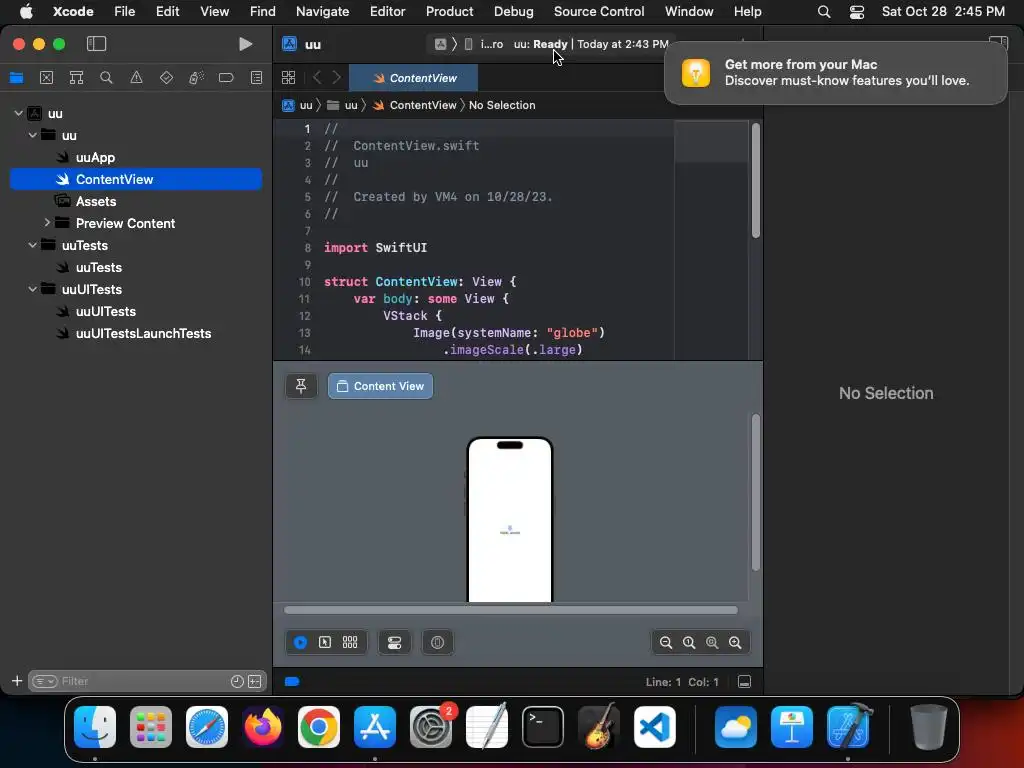Switch preview to Live mode
This screenshot has width=1024, height=768.
pos(300,643)
